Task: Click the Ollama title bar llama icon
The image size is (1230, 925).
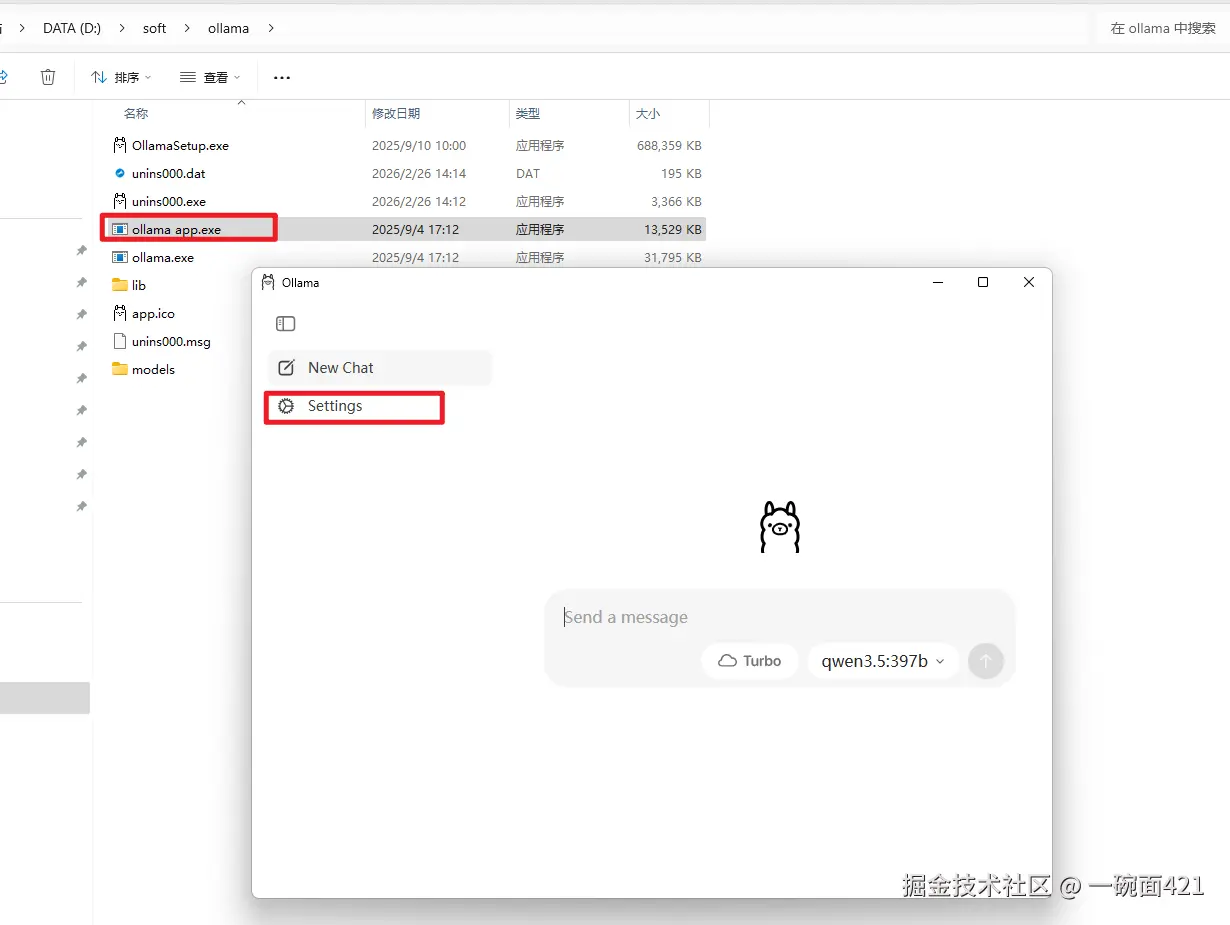Action: tap(268, 282)
